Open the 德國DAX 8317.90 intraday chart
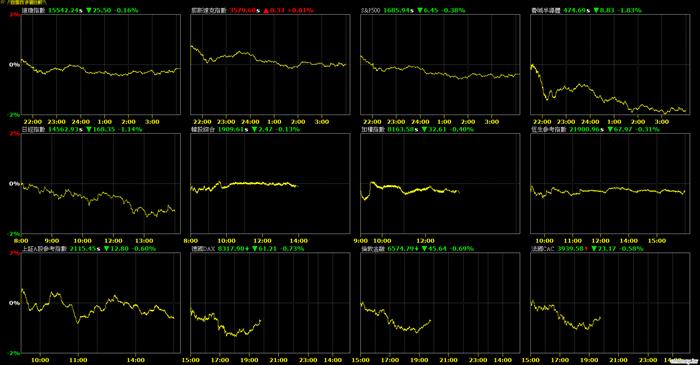The height and width of the screenshot is (365, 700). pyautogui.click(x=271, y=303)
